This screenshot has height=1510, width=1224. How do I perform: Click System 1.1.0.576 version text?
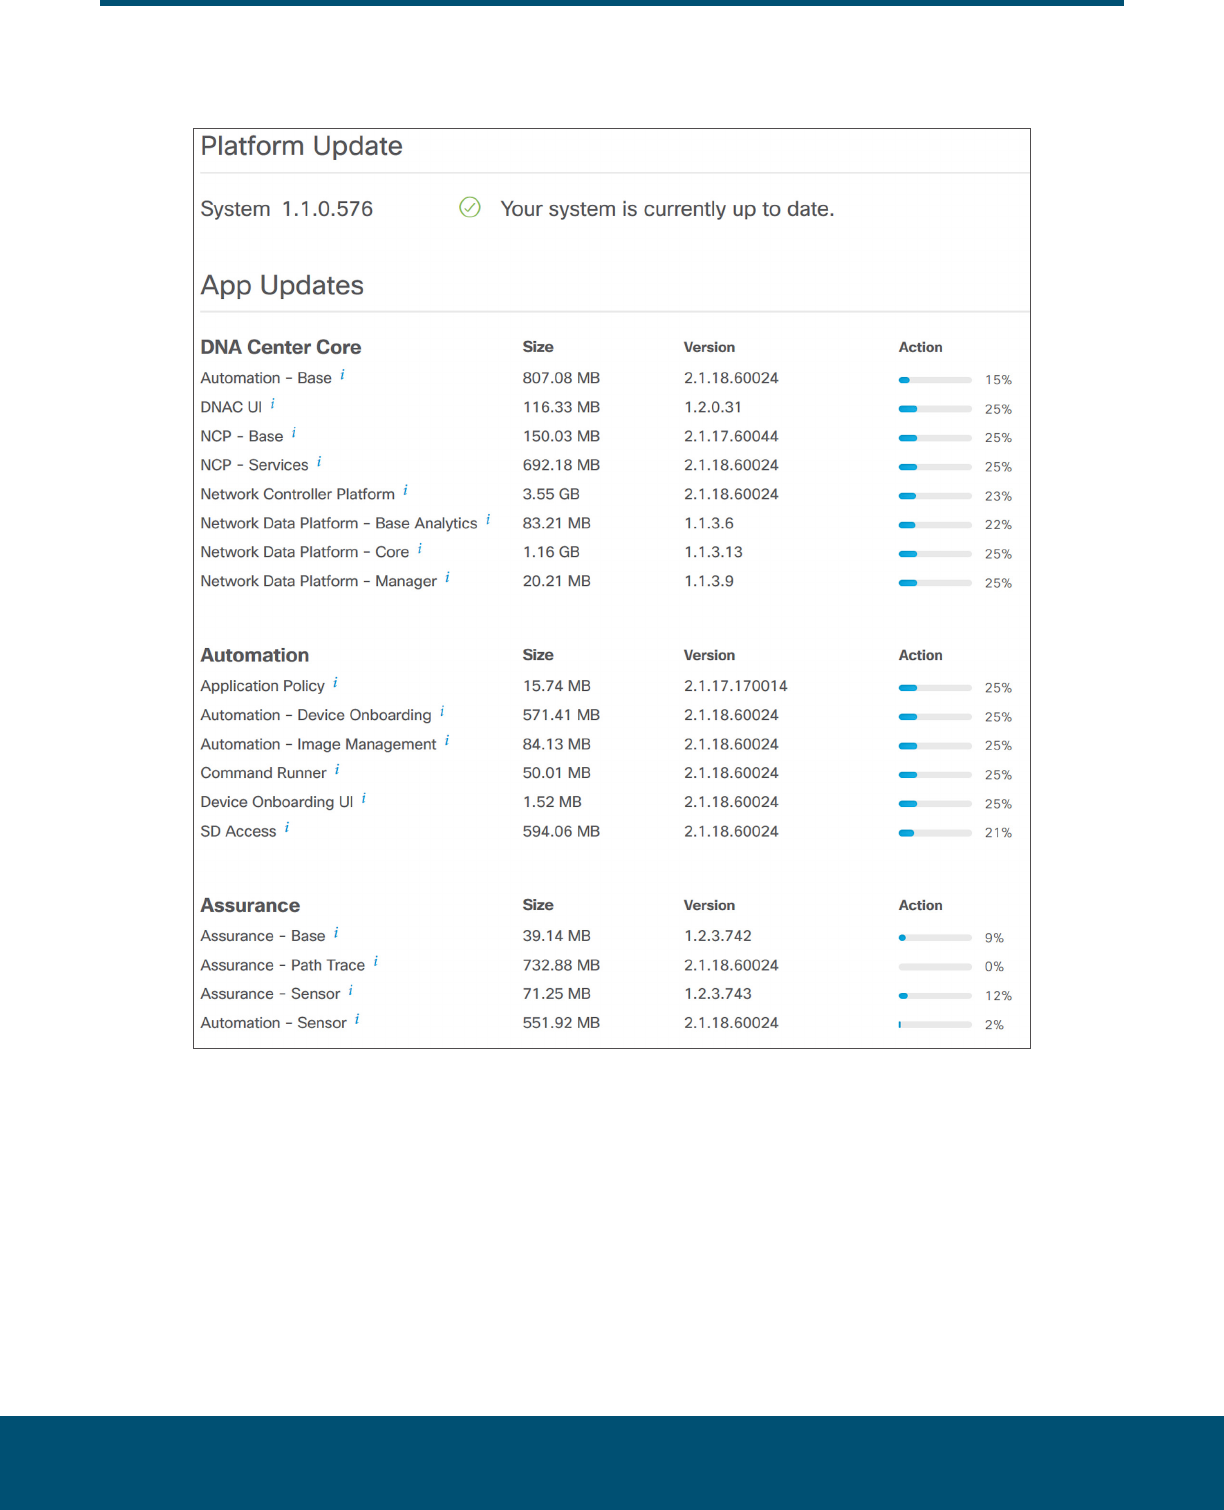pyautogui.click(x=287, y=209)
